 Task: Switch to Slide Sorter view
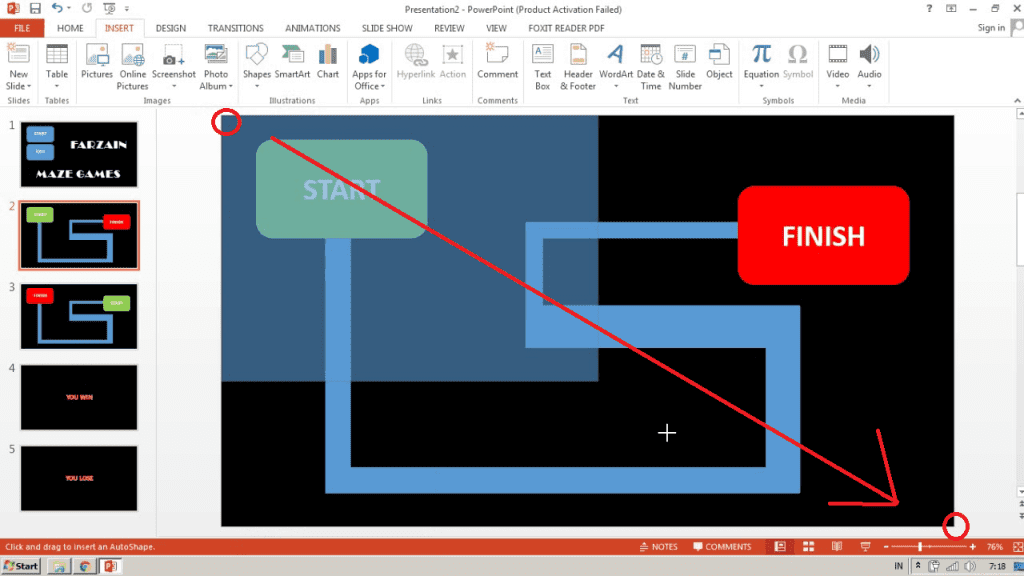click(x=808, y=547)
